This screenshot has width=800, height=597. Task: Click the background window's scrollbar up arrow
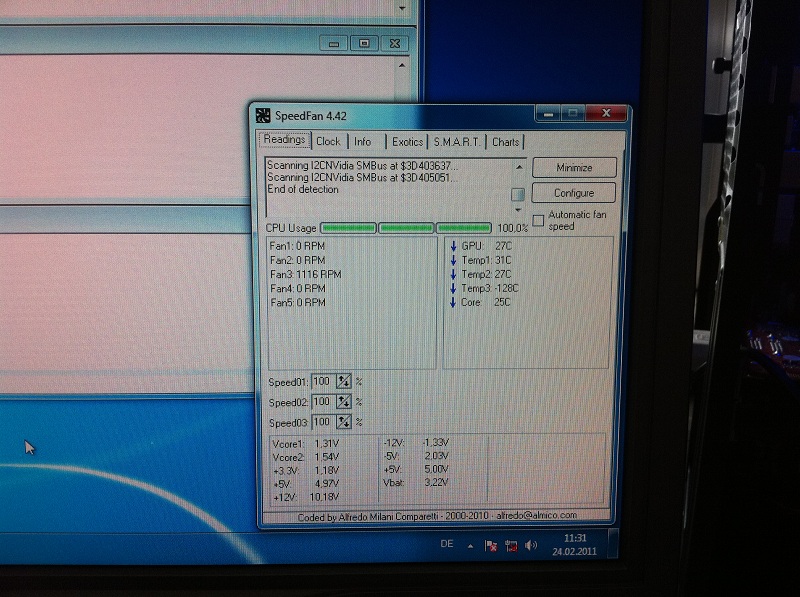pyautogui.click(x=402, y=65)
